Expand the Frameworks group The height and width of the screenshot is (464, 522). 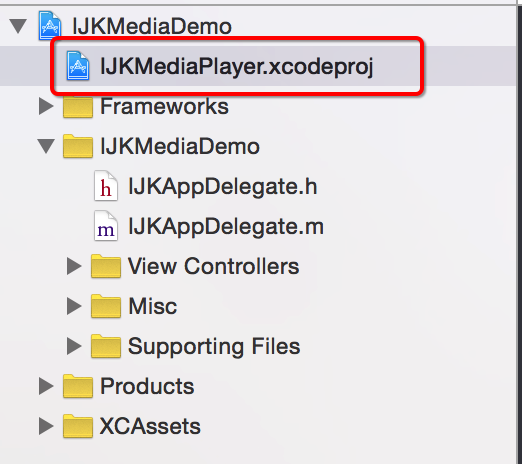click(46, 106)
